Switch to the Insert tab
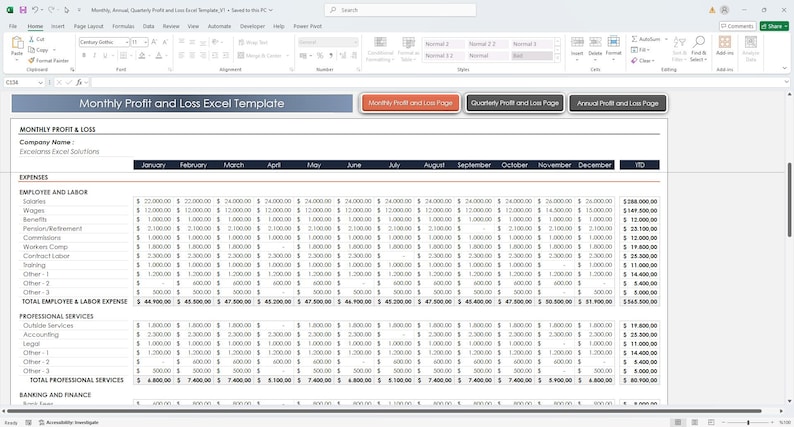This screenshot has height=427, width=794. (x=58, y=26)
